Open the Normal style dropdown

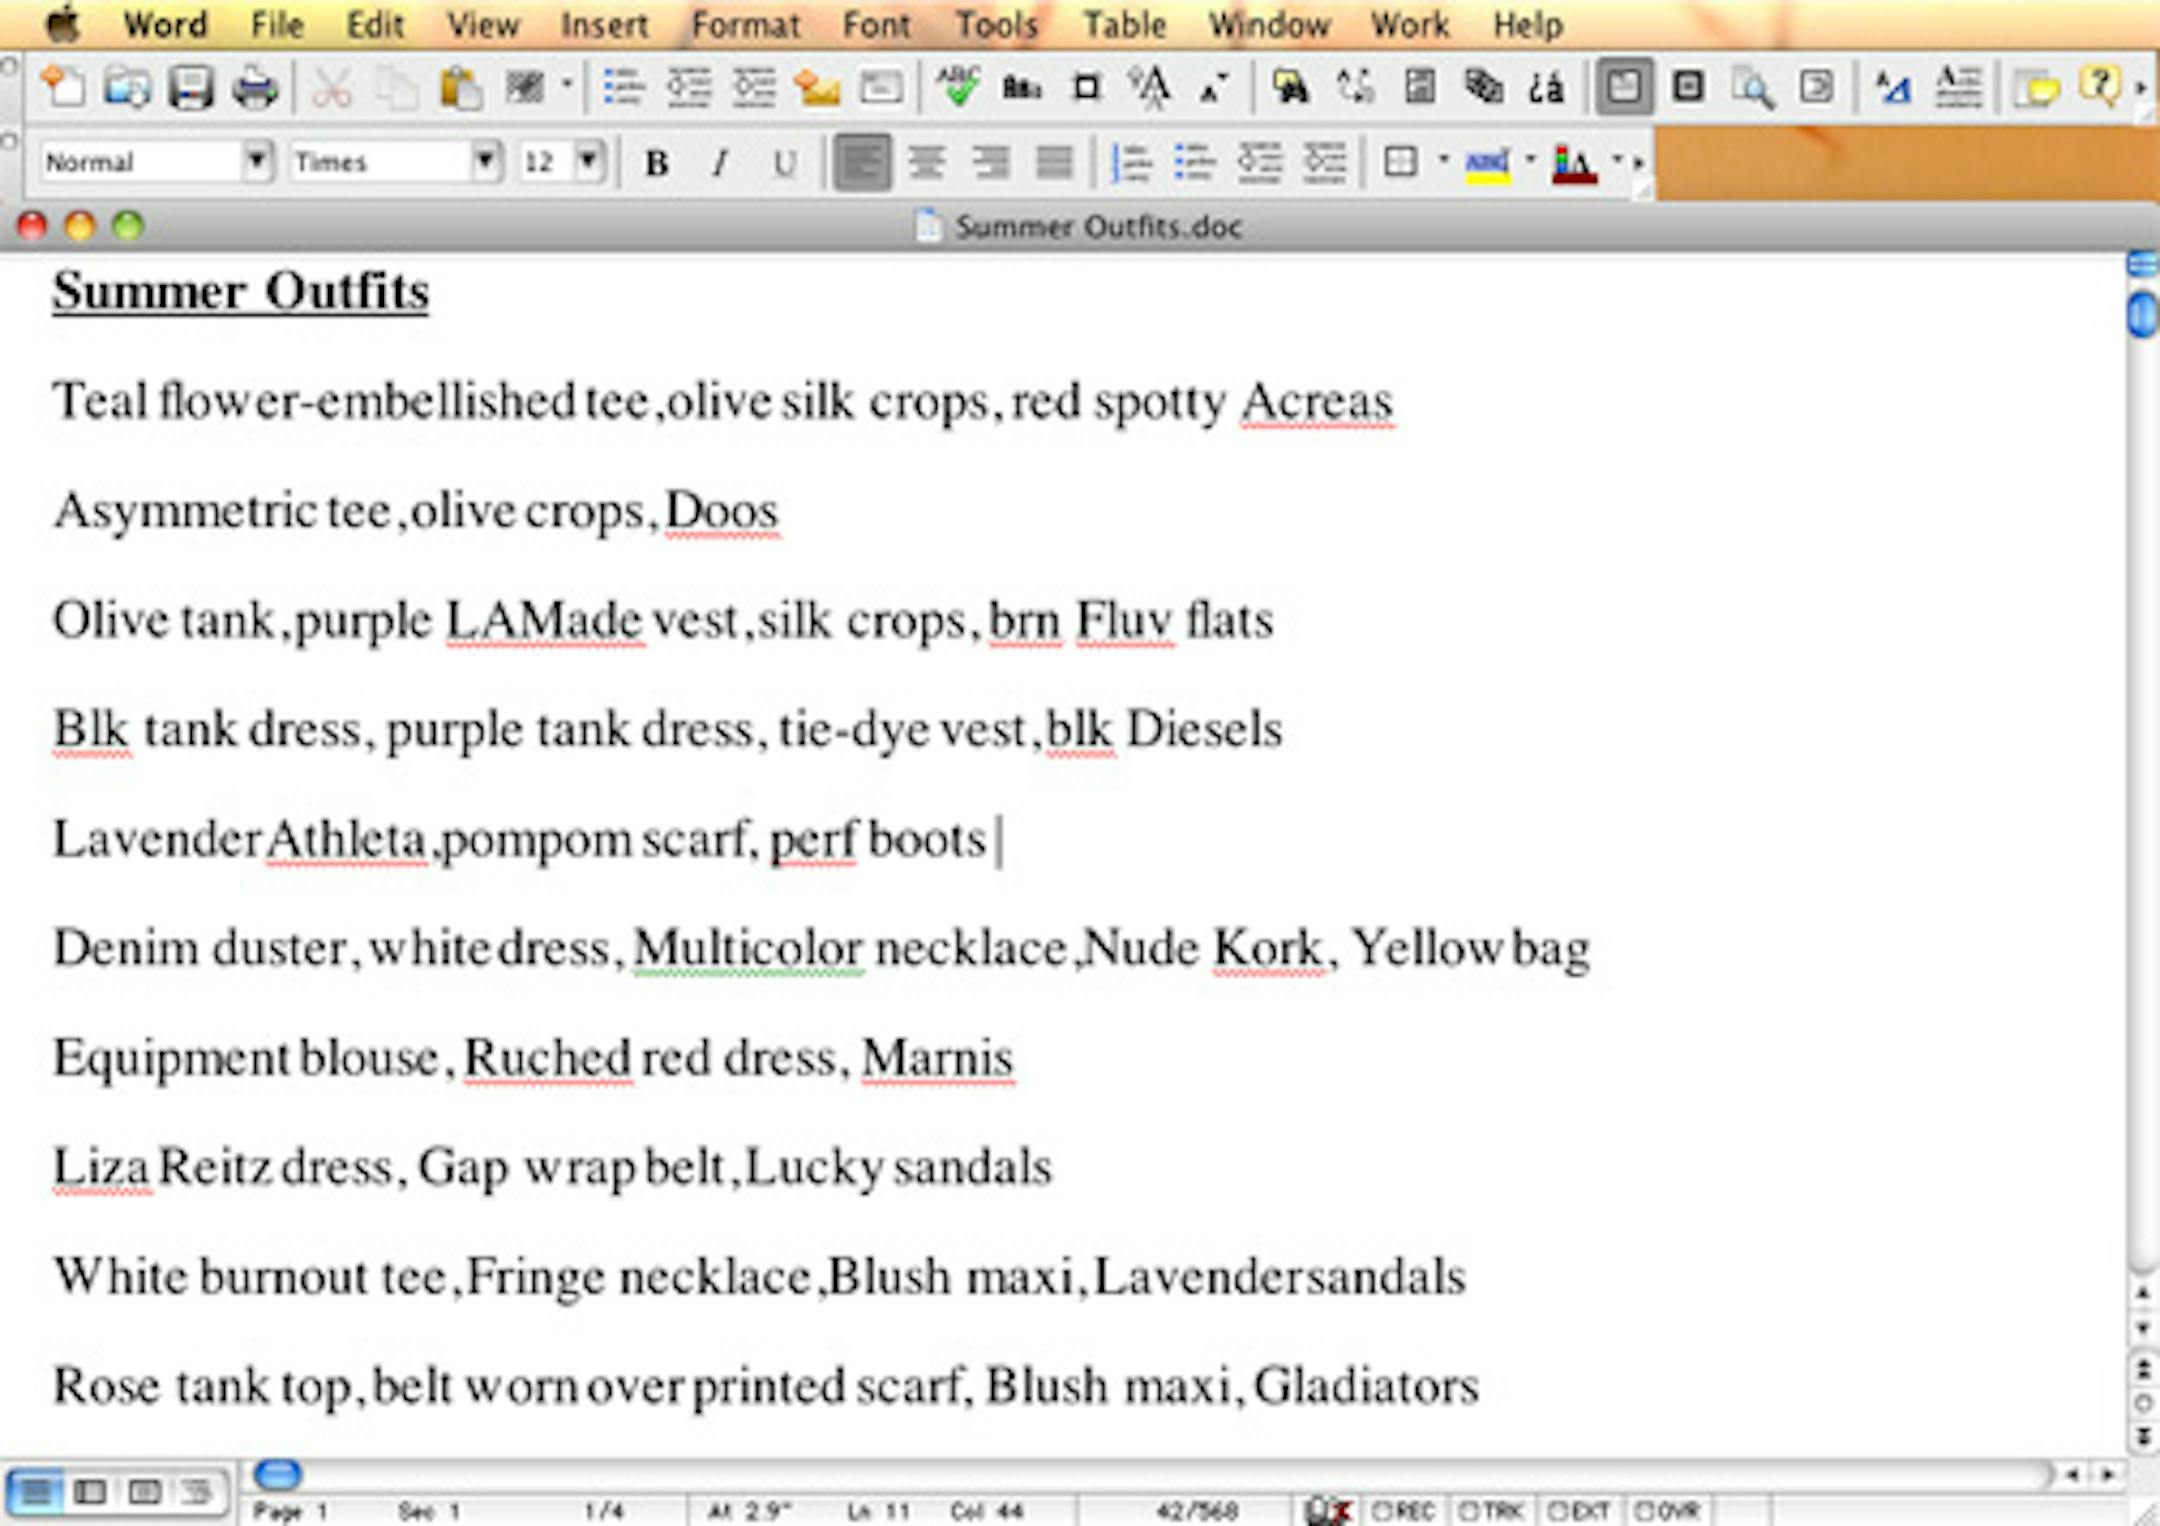pyautogui.click(x=257, y=160)
